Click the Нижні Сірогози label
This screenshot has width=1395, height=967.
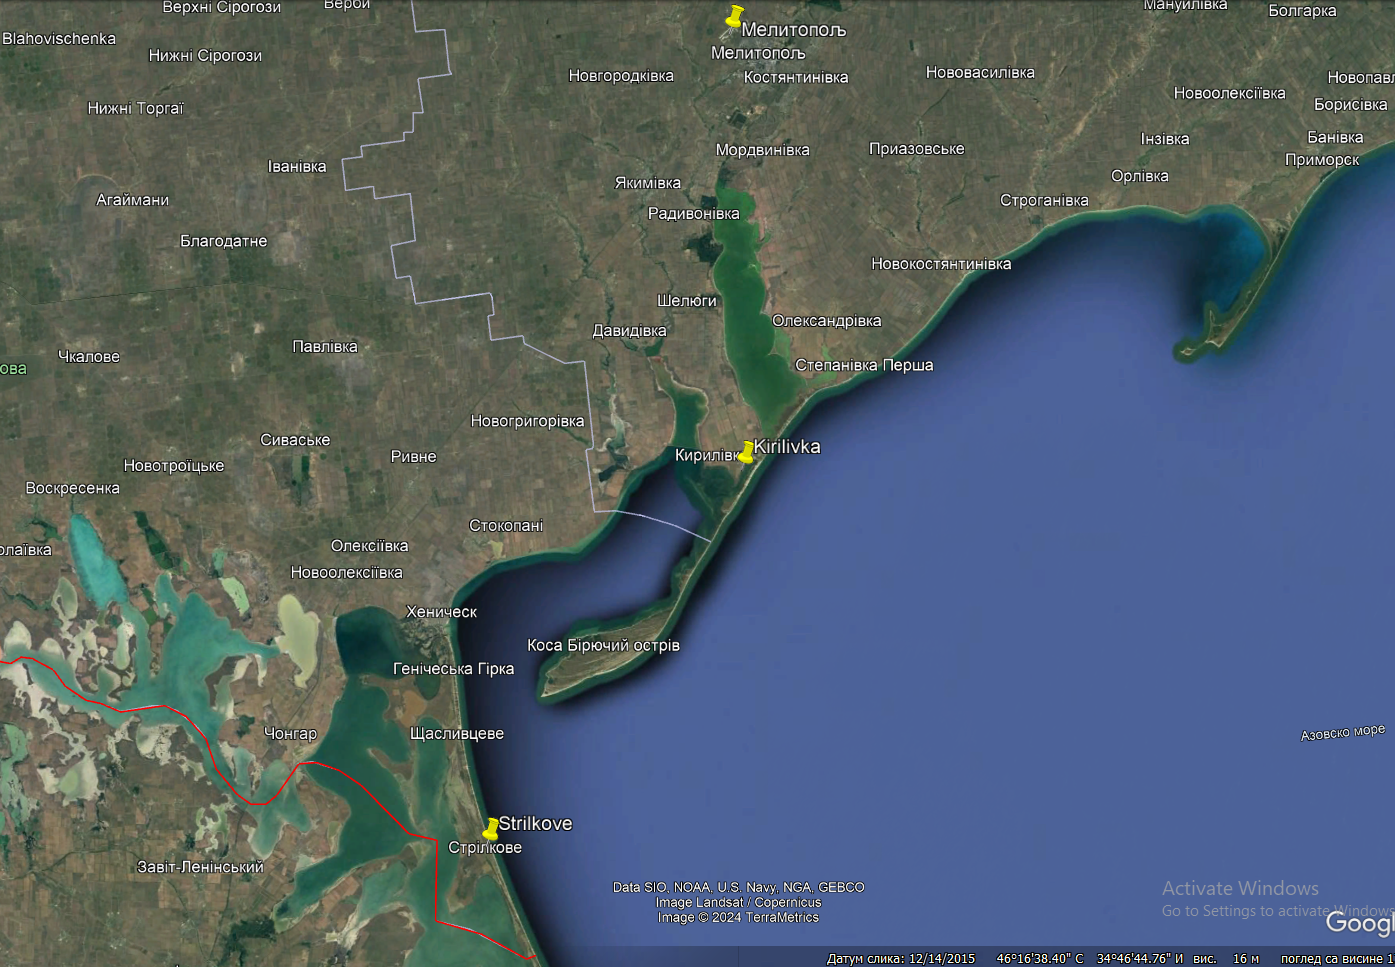(x=205, y=55)
